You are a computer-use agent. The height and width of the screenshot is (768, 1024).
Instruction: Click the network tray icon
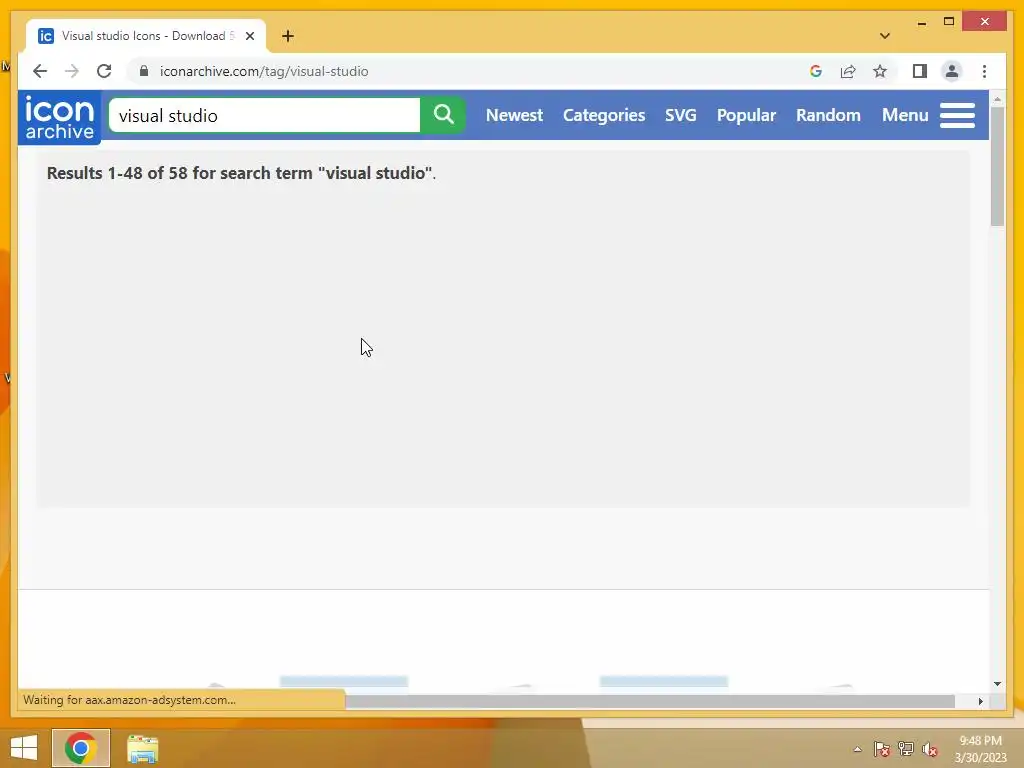pos(906,749)
